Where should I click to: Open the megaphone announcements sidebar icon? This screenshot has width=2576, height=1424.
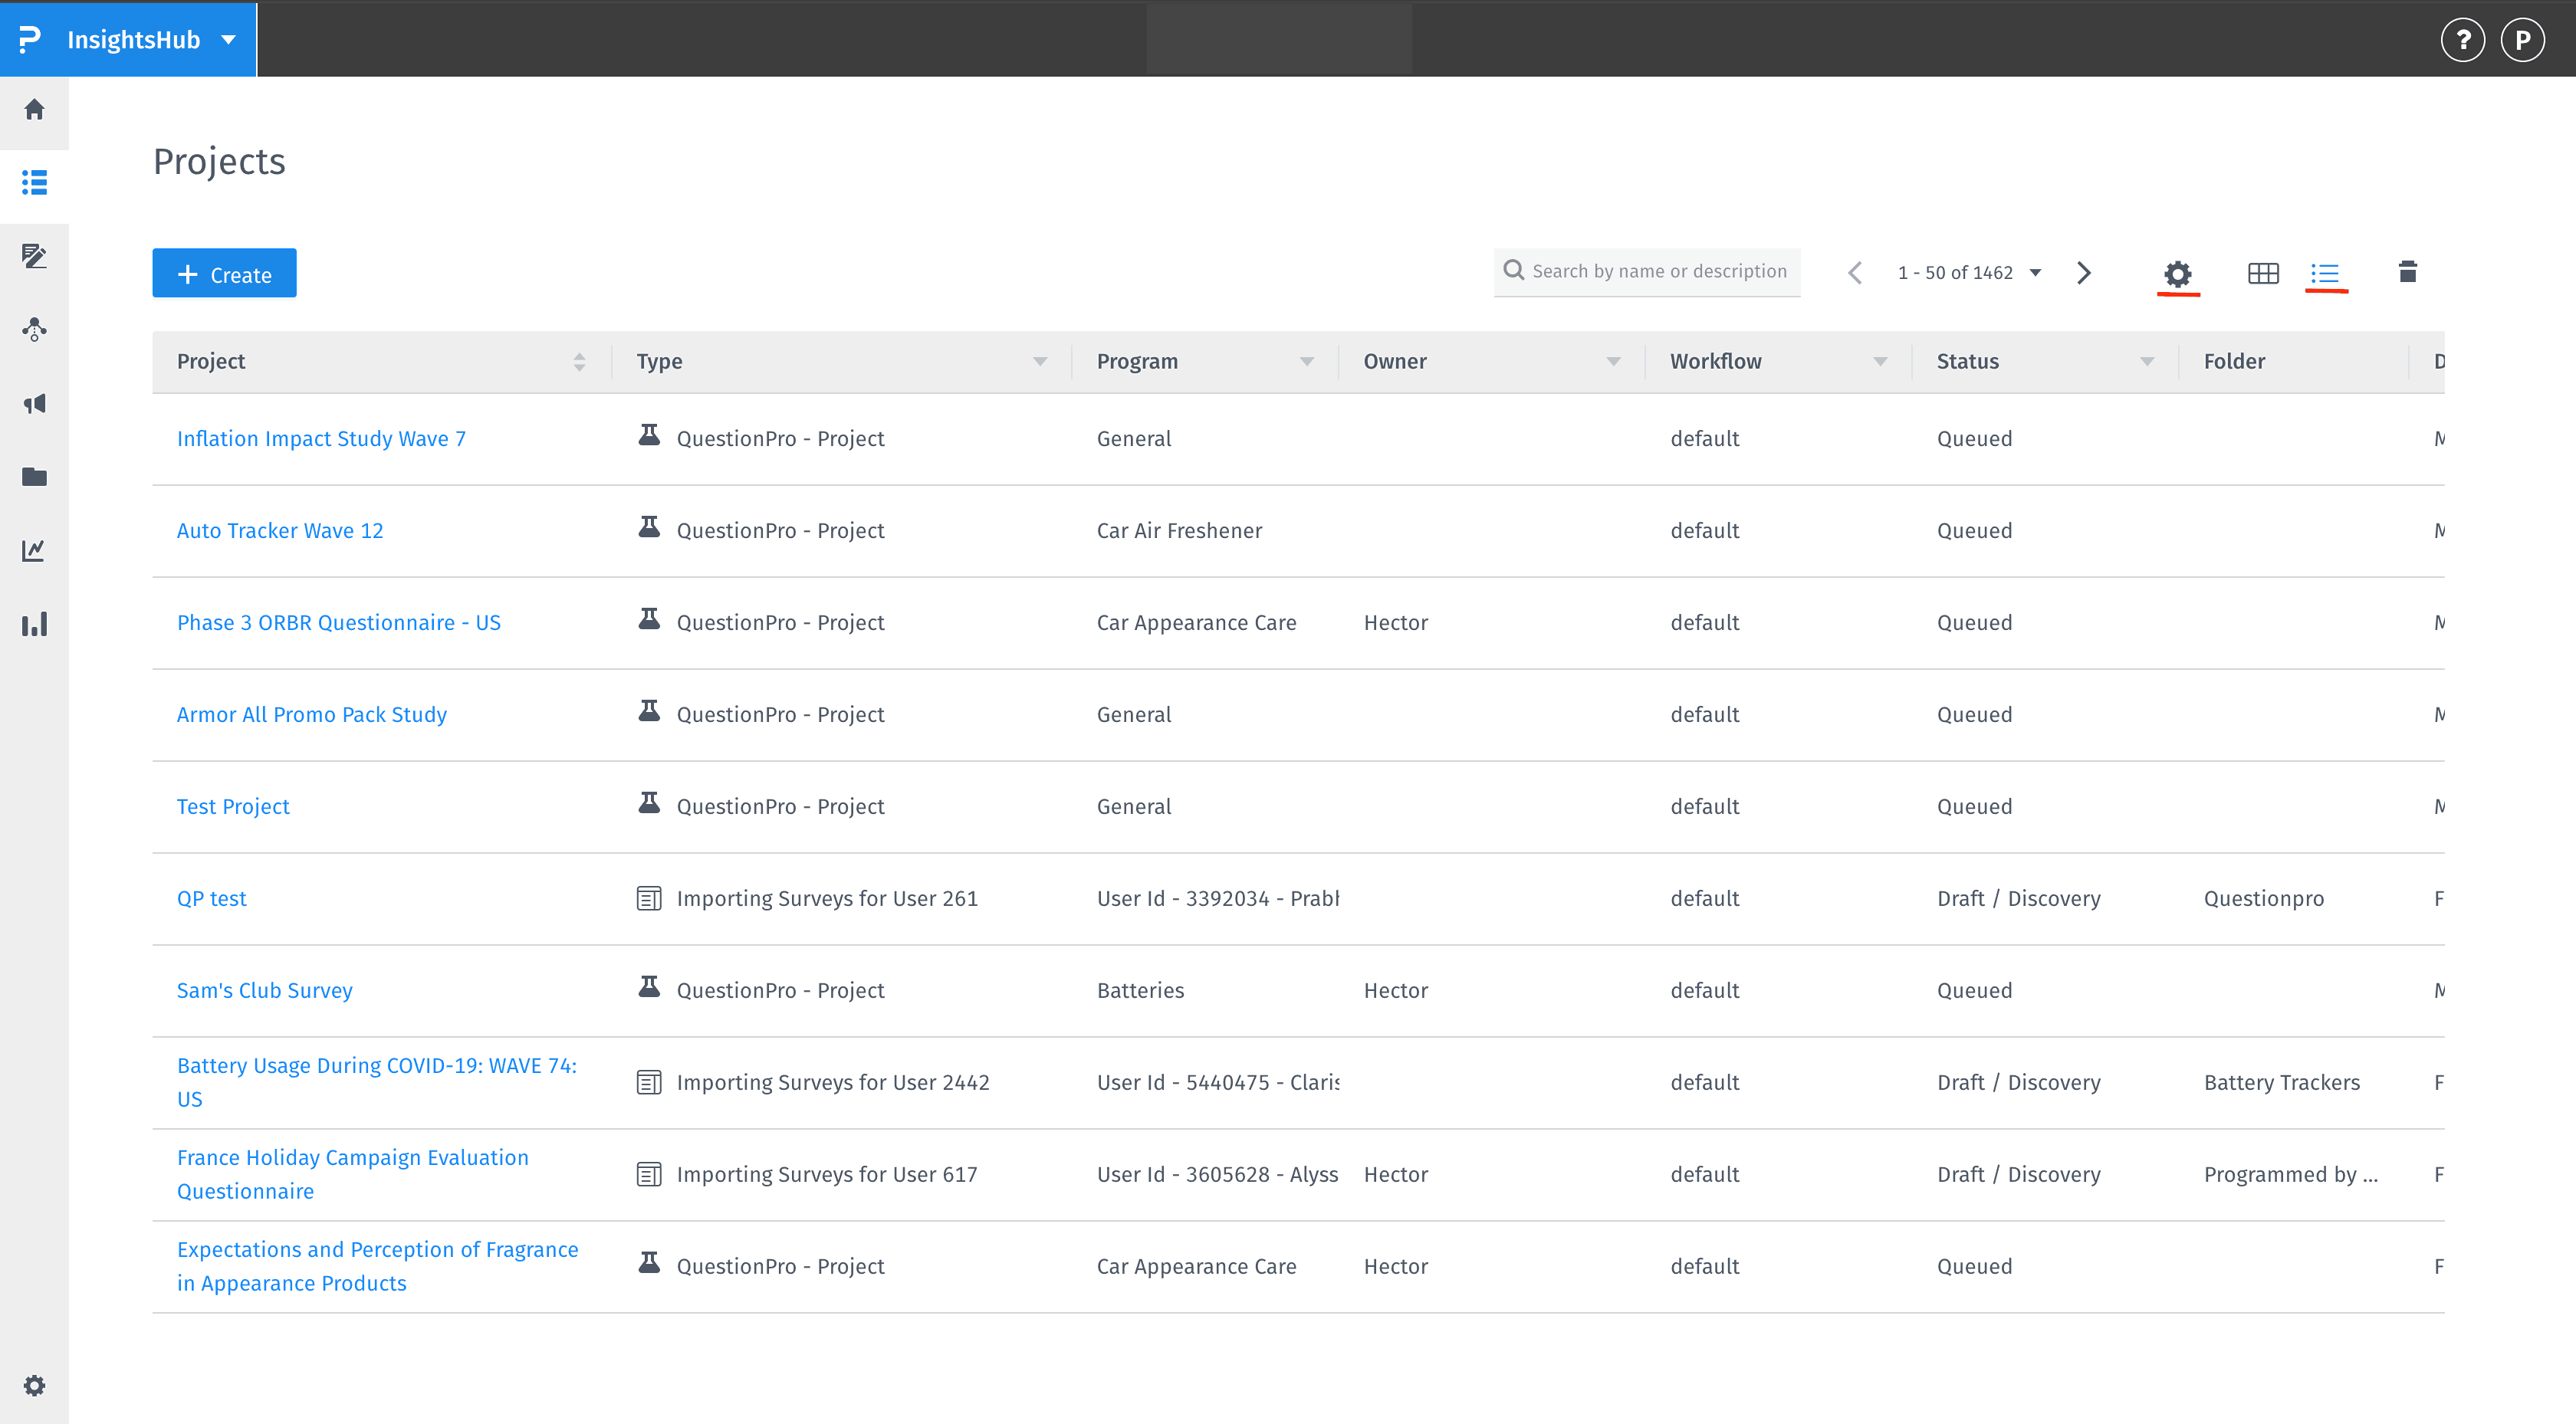pyautogui.click(x=34, y=404)
